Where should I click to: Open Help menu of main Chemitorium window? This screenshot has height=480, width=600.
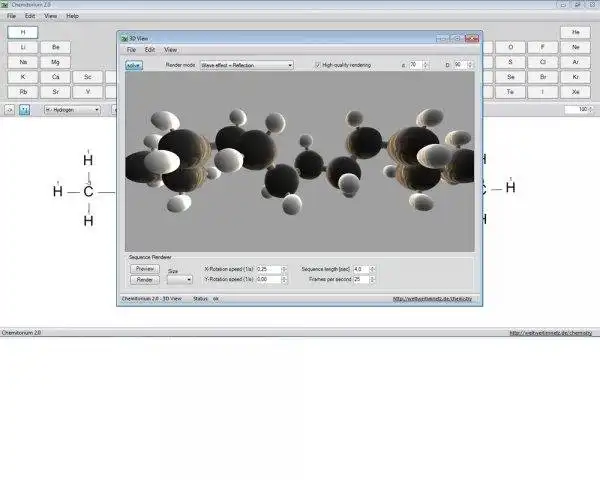(x=72, y=16)
